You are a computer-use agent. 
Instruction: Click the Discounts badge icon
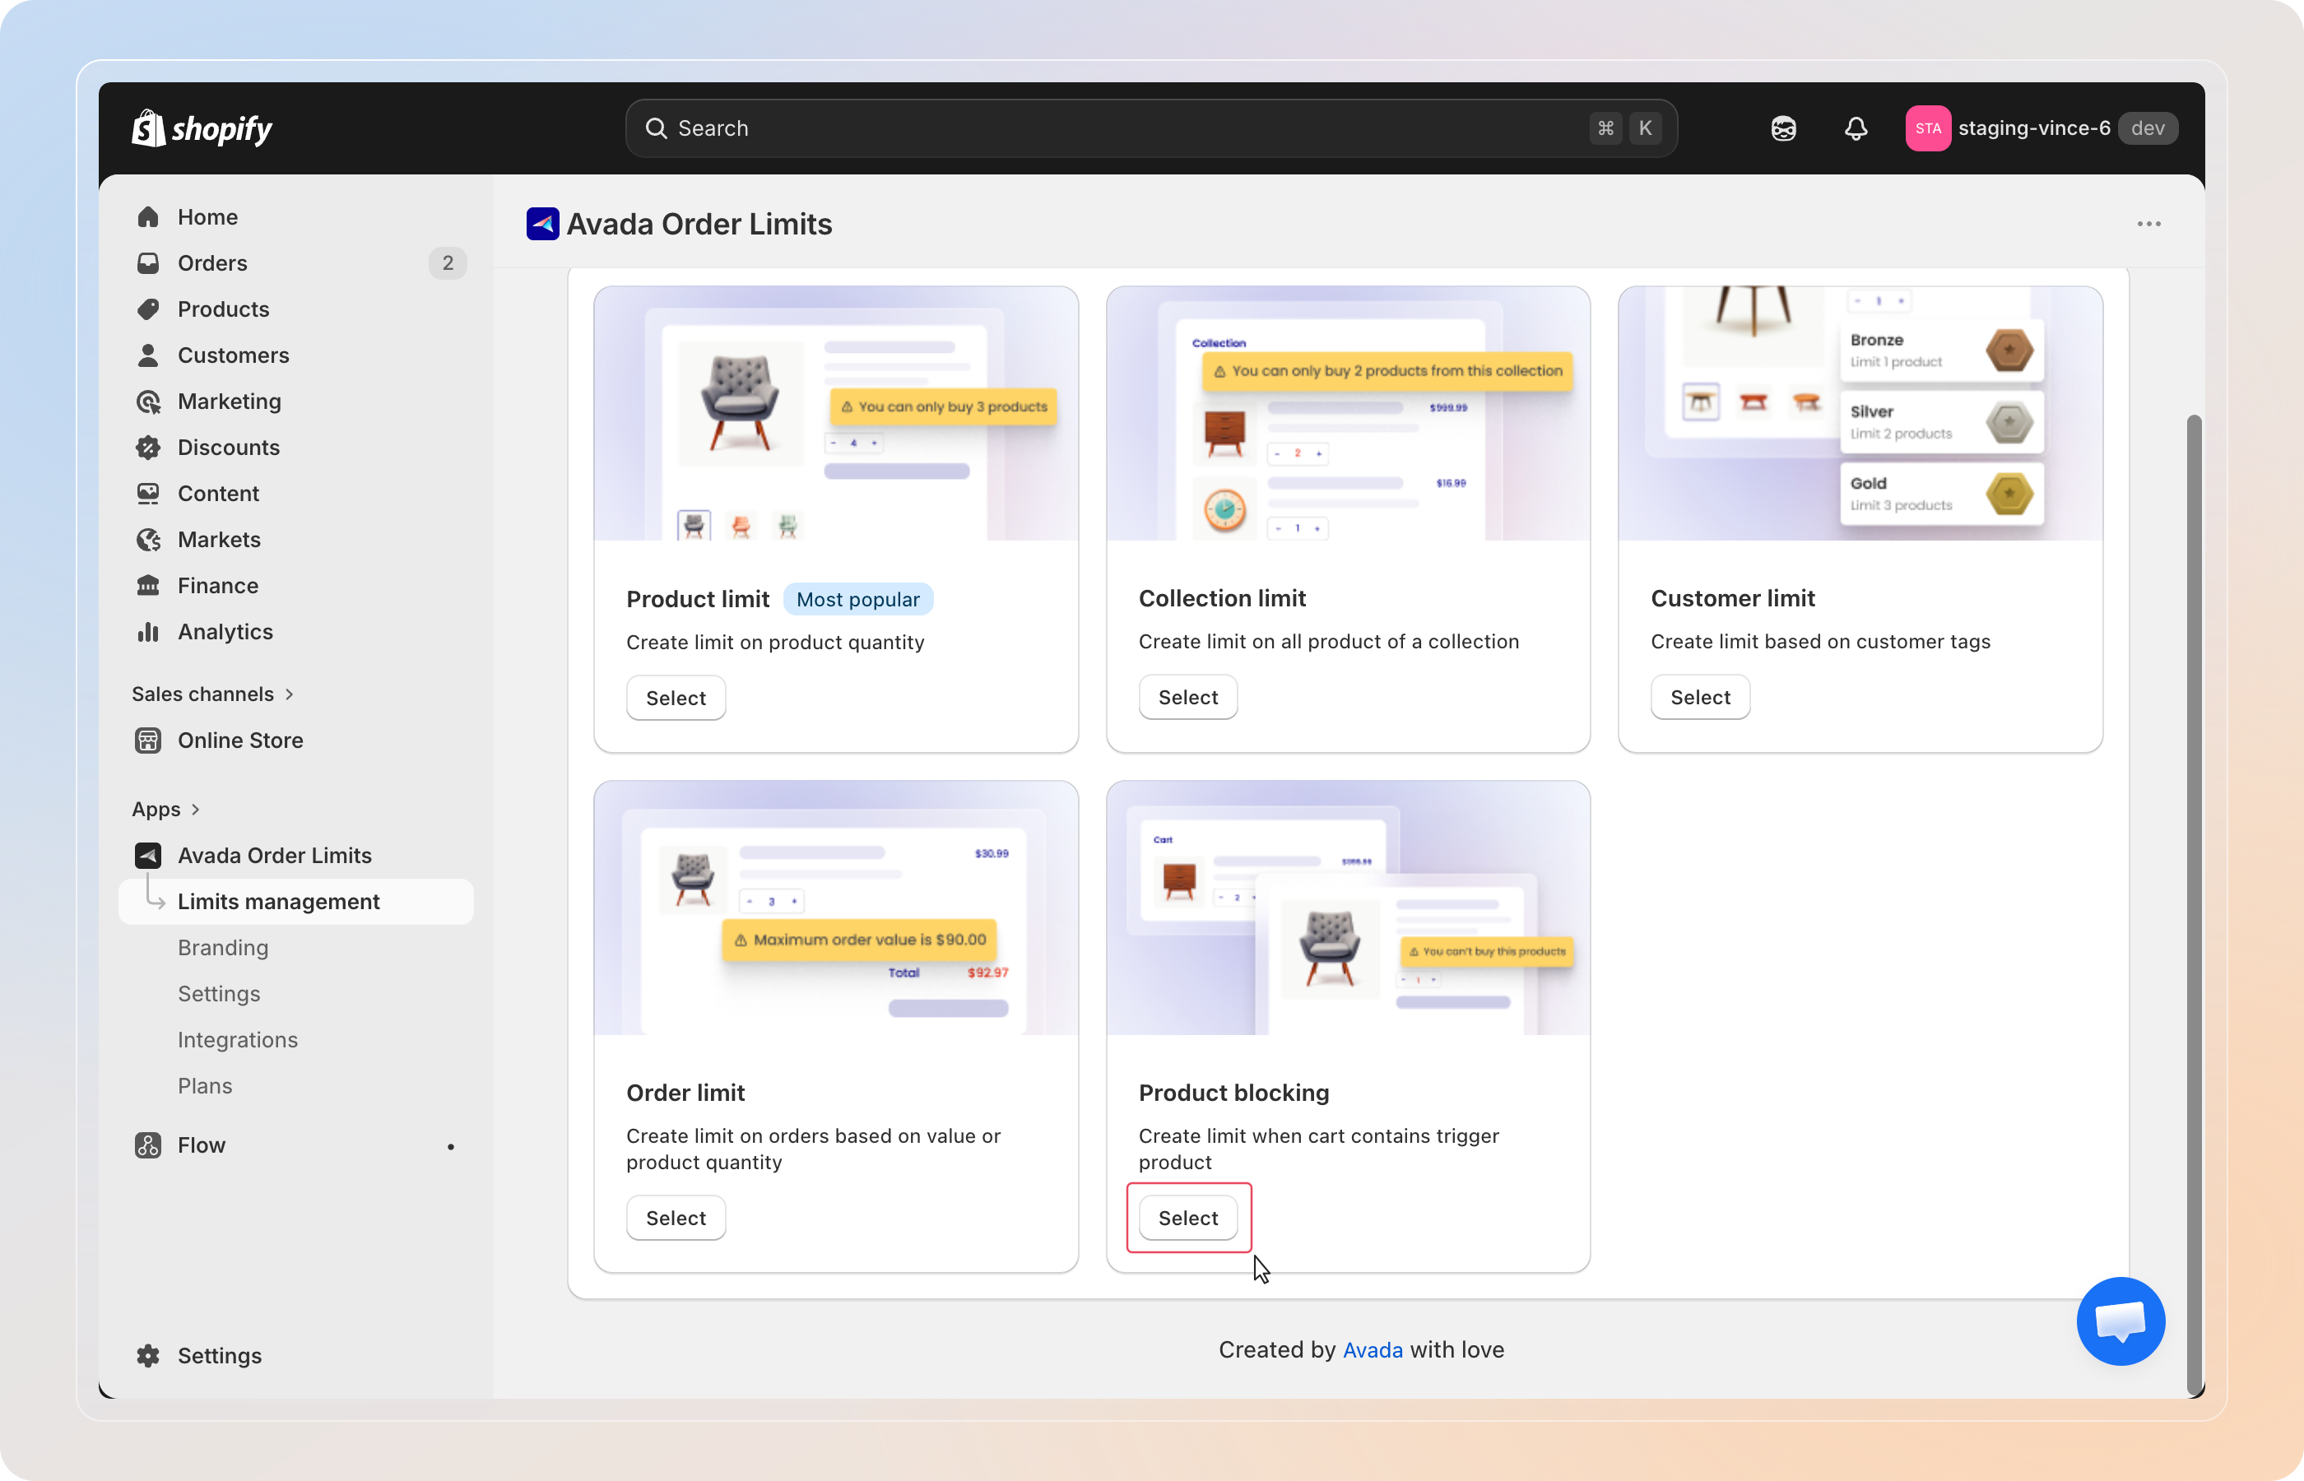[148, 447]
